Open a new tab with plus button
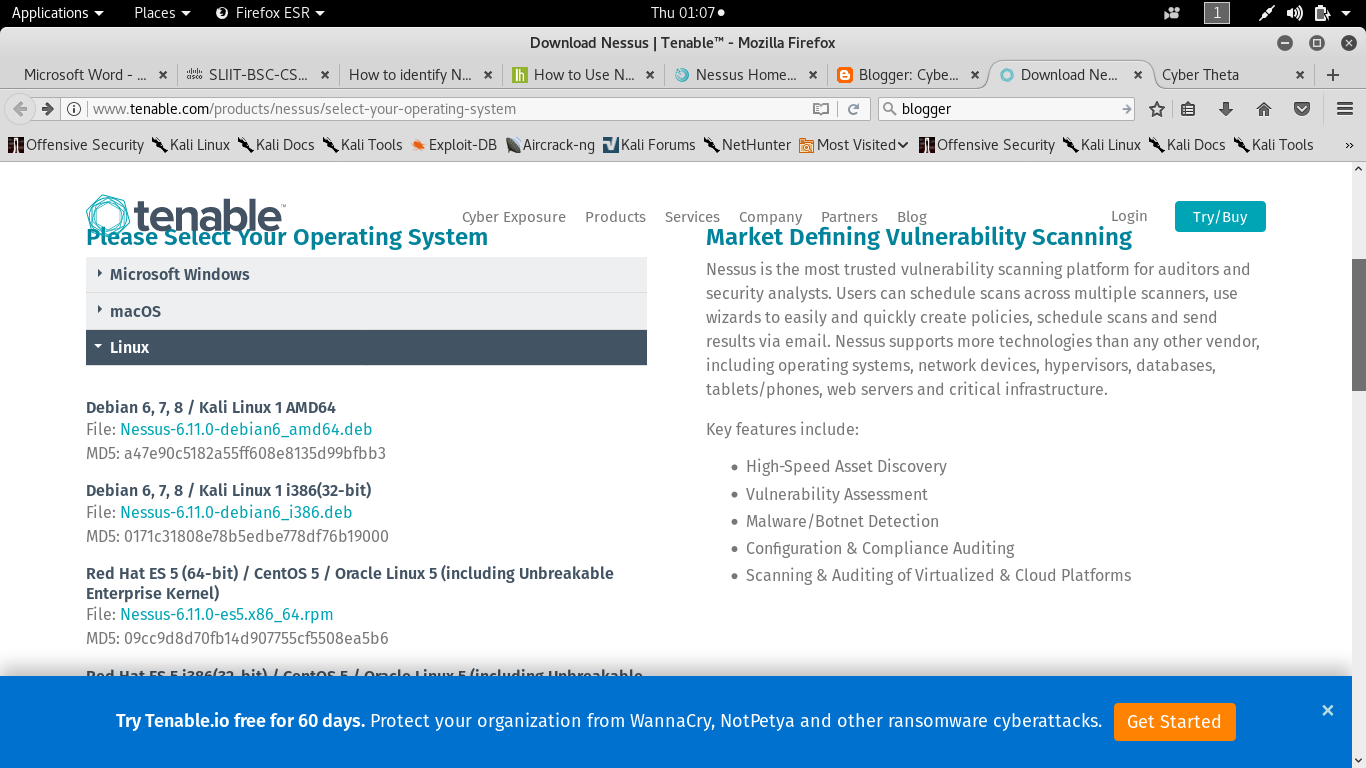 pos(1332,75)
